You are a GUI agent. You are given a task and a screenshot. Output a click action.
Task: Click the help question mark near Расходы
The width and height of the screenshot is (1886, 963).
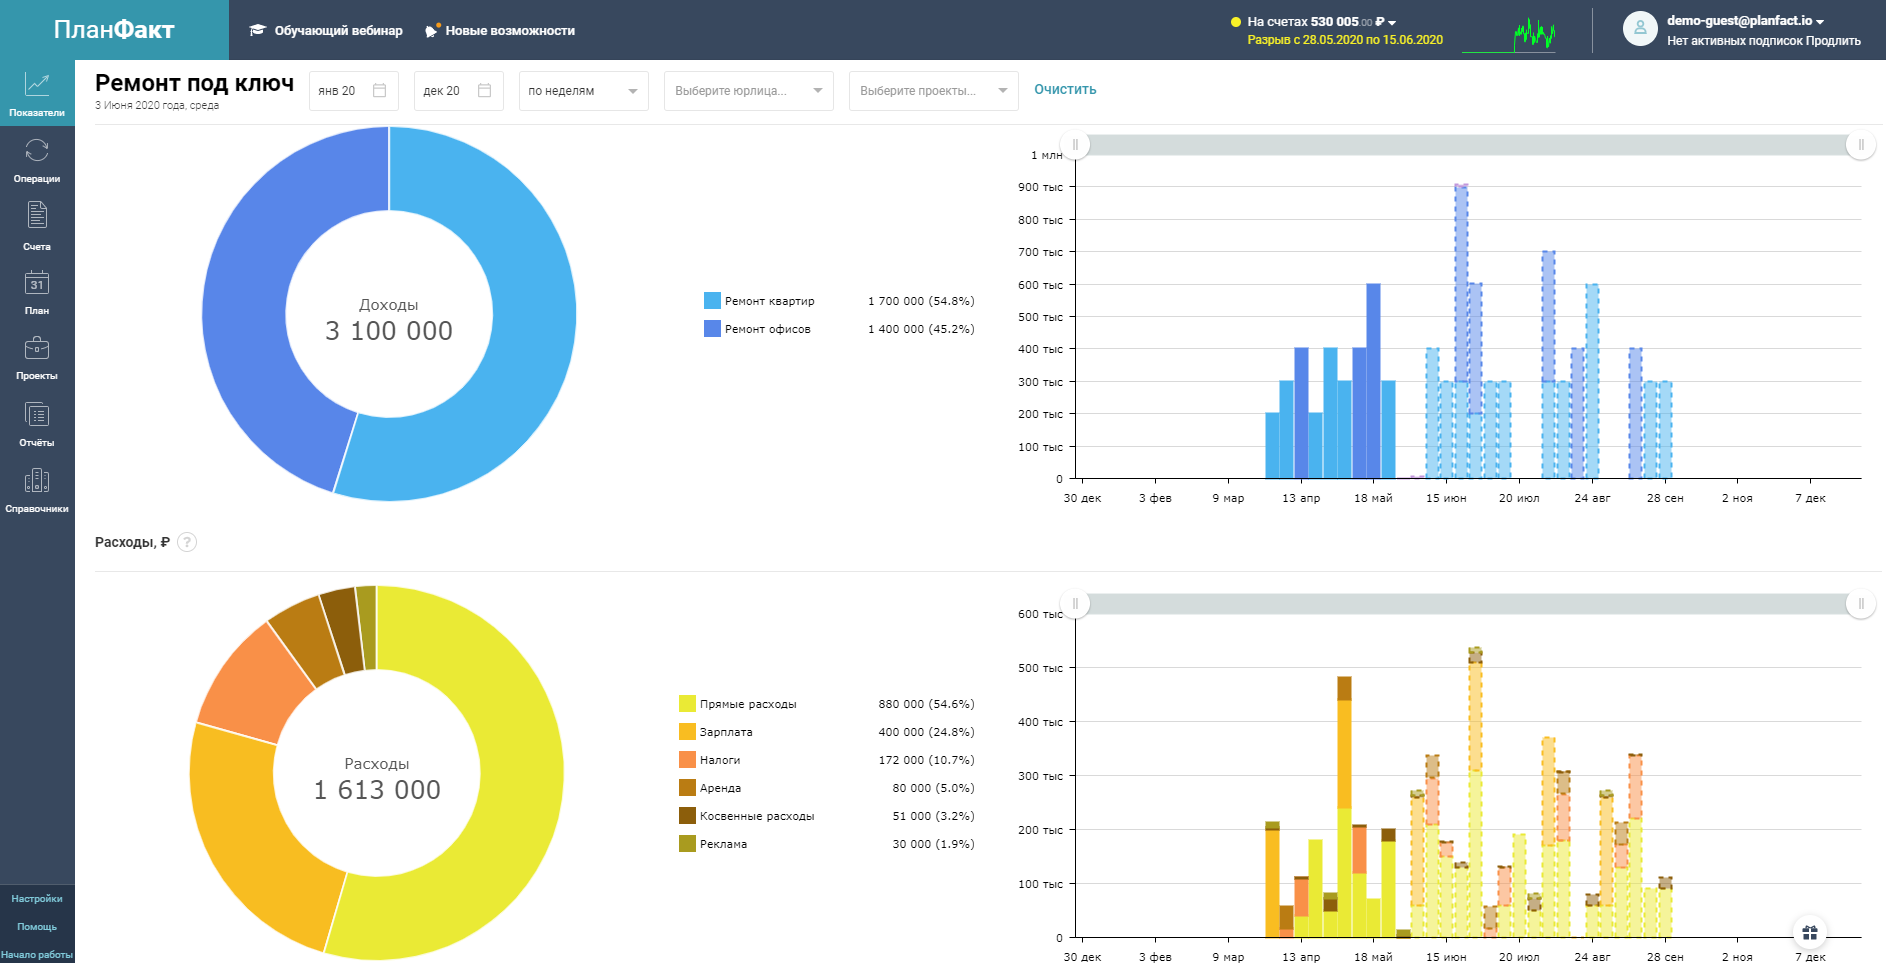(x=187, y=542)
